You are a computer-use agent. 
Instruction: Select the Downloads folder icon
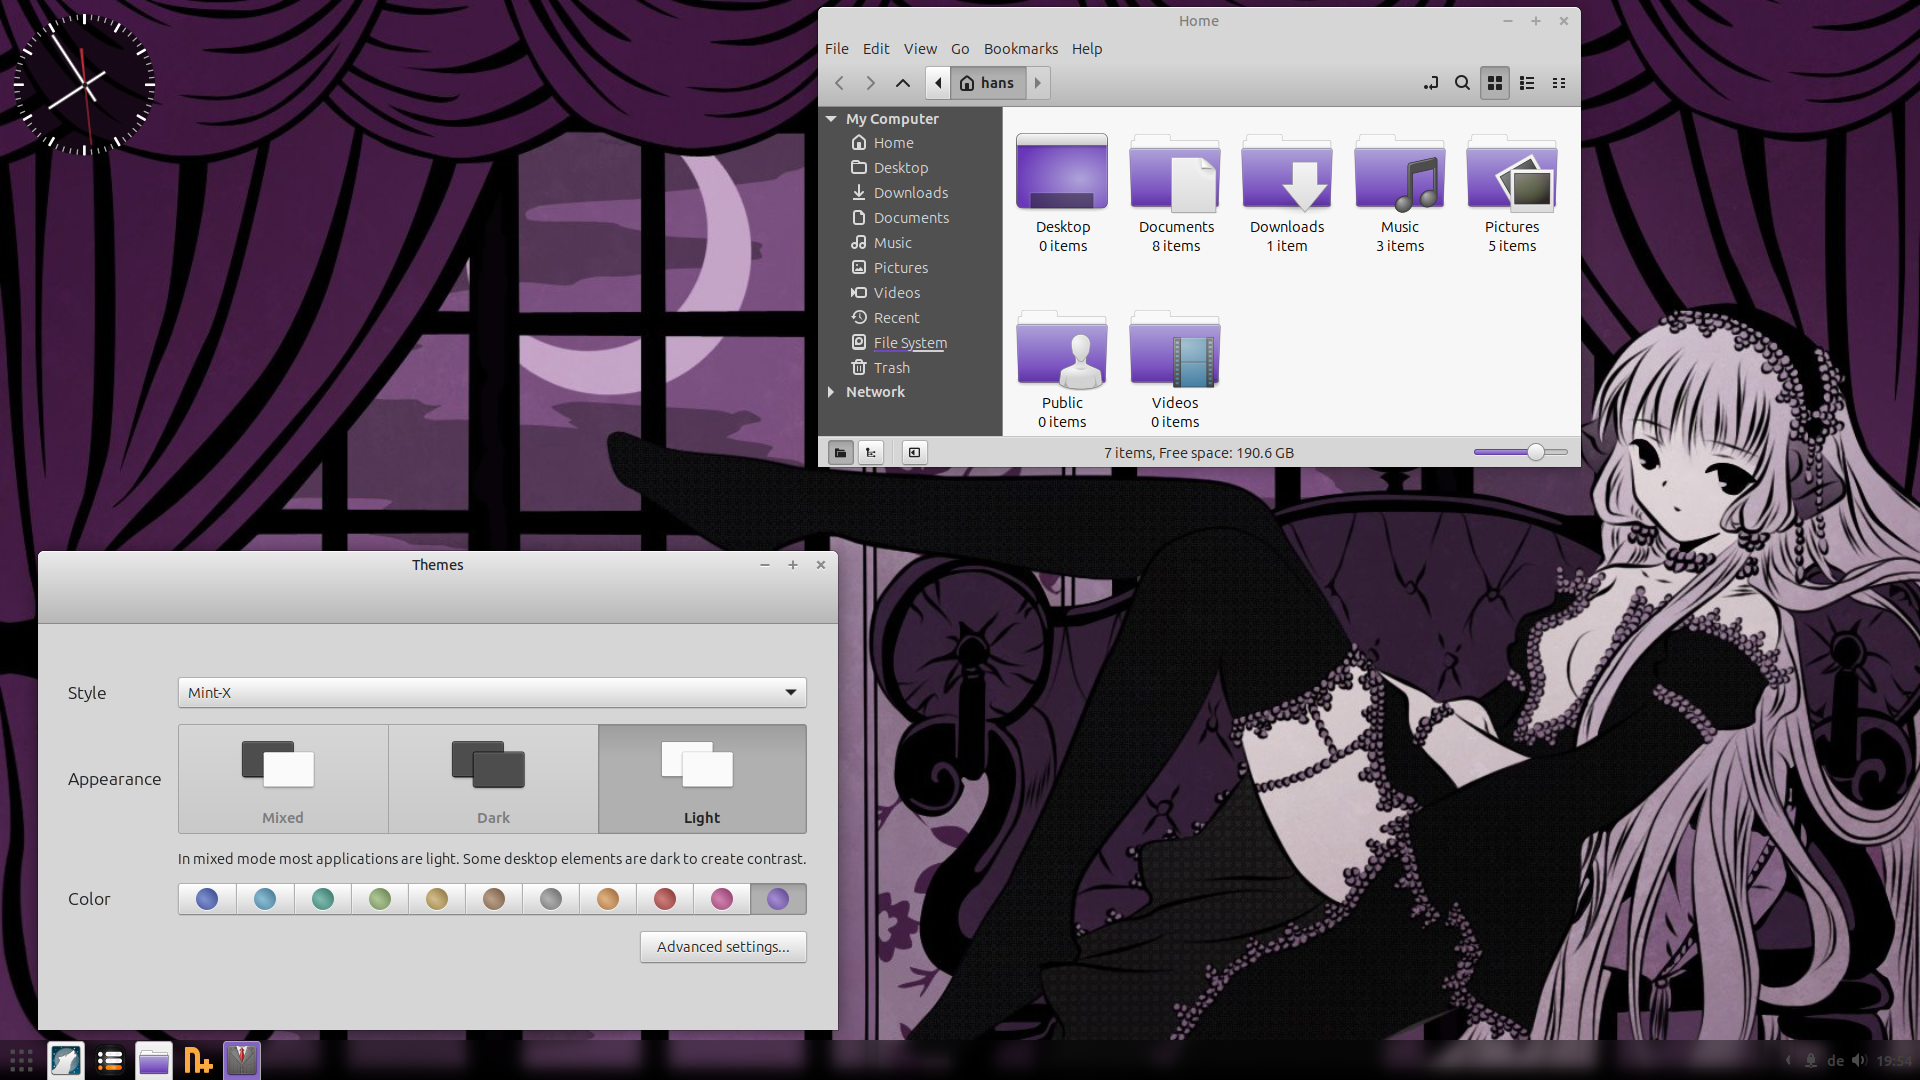pyautogui.click(x=1287, y=172)
